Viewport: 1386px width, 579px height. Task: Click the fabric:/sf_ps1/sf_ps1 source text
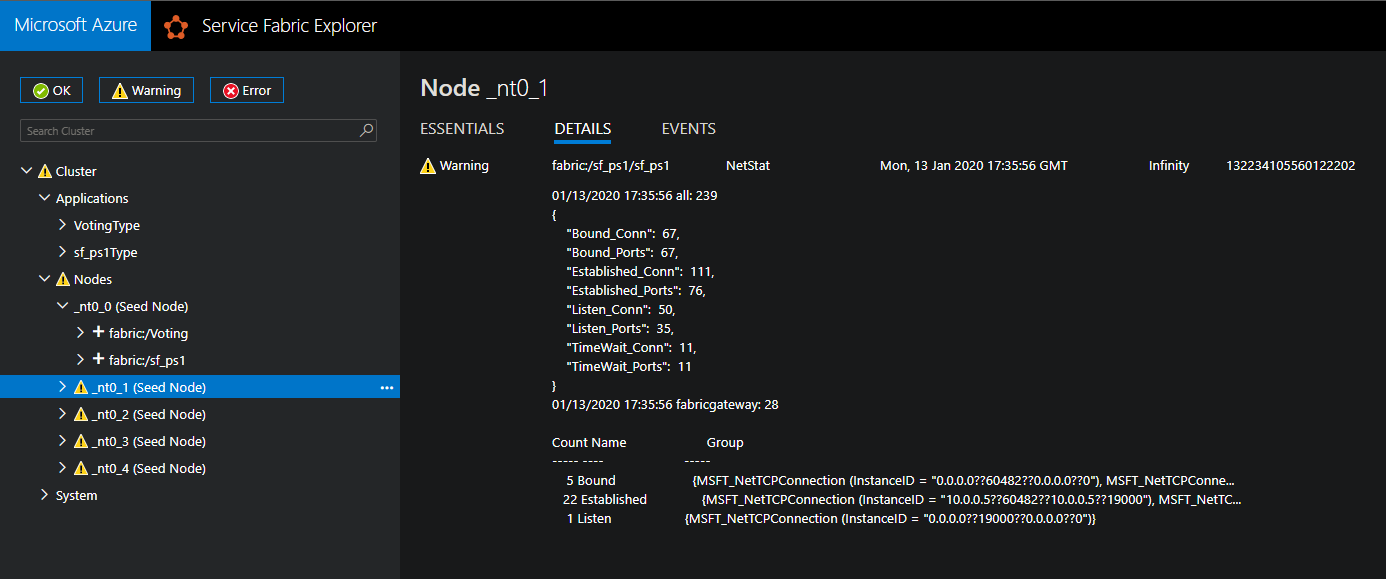[x=611, y=166]
